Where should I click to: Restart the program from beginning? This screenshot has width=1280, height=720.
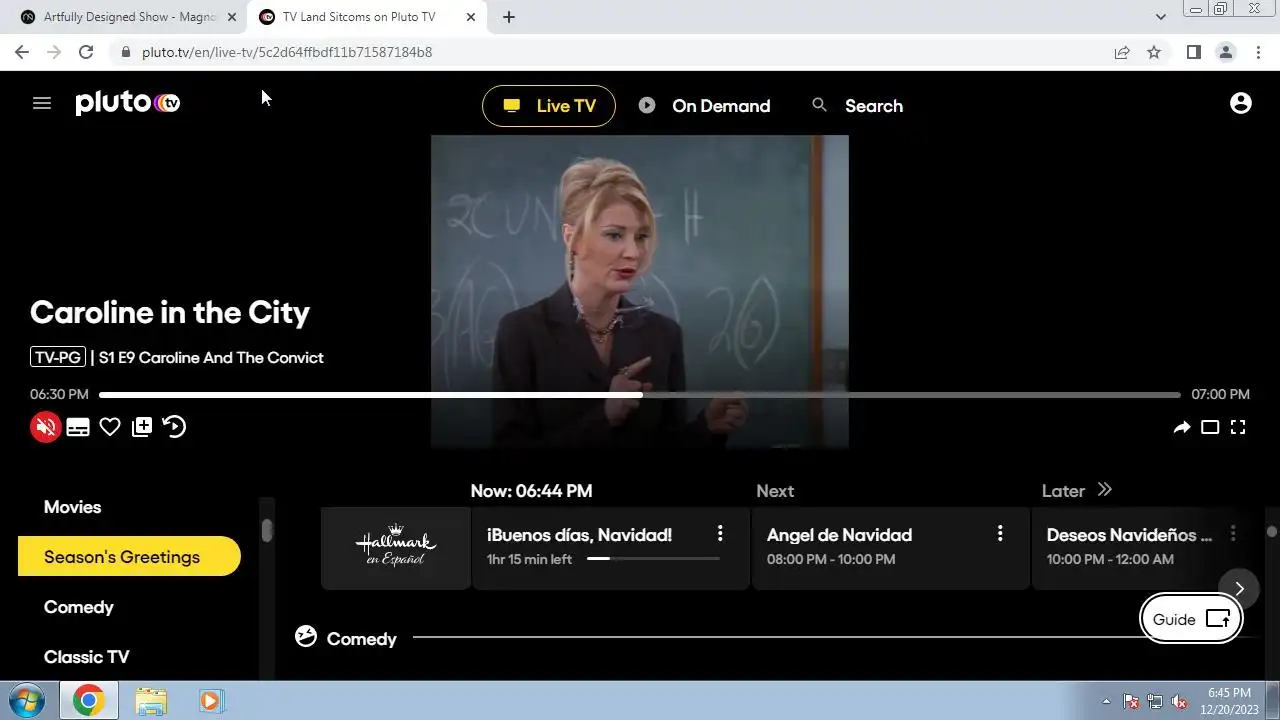(x=174, y=427)
